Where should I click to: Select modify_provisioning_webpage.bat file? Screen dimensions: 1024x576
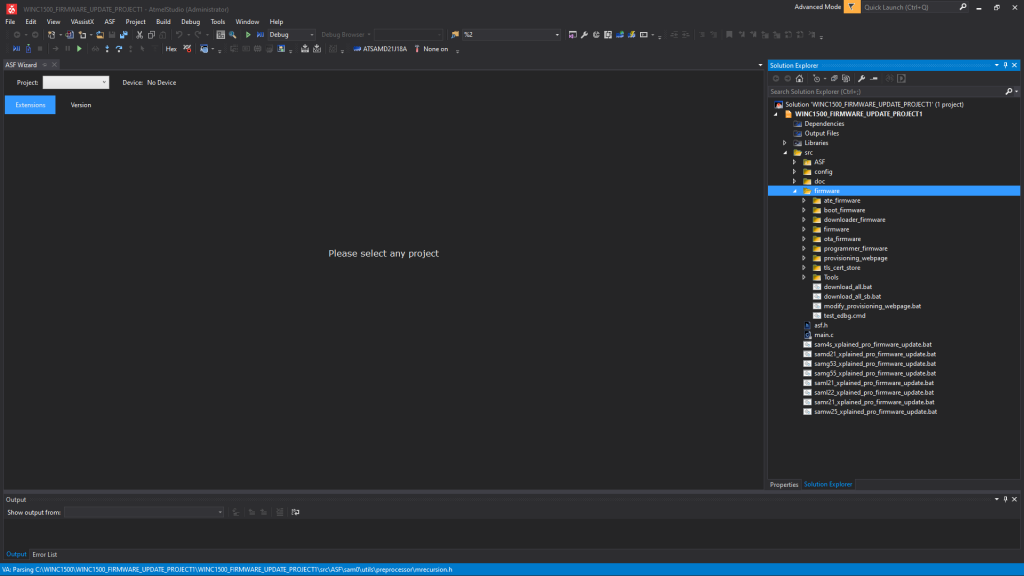click(872, 306)
